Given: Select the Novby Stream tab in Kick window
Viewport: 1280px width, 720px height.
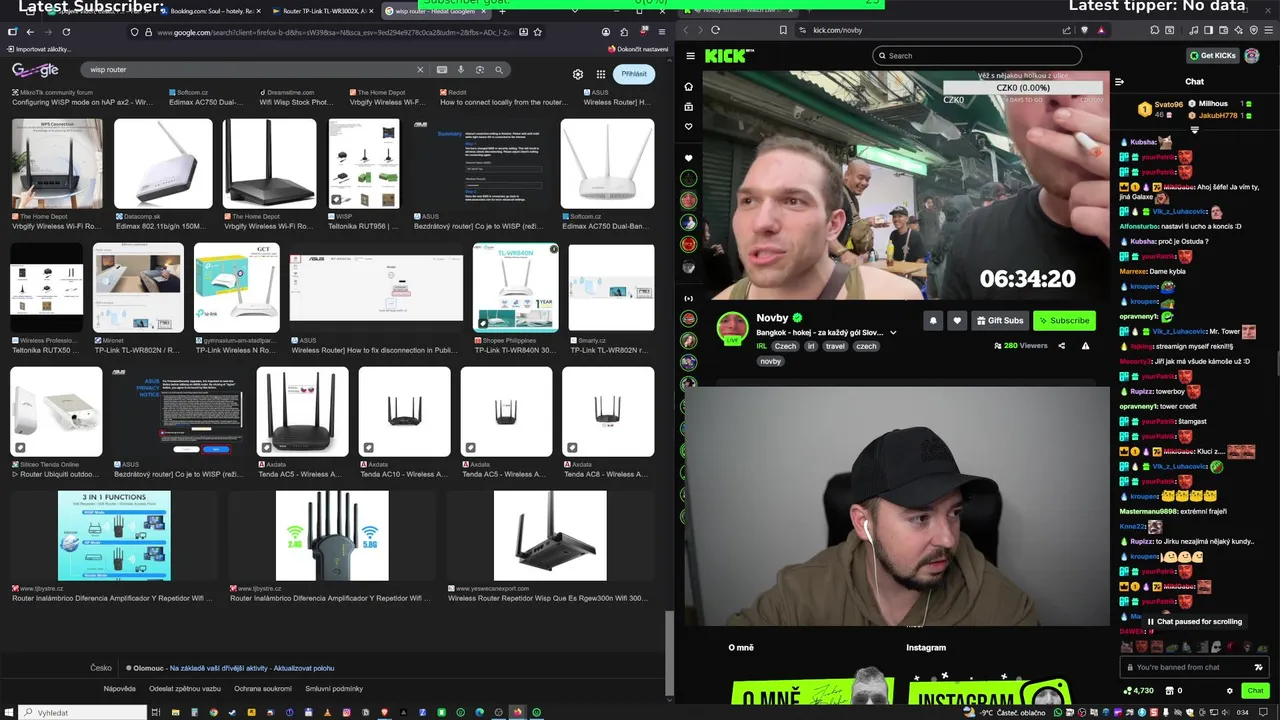Looking at the screenshot, I should click(x=736, y=10).
